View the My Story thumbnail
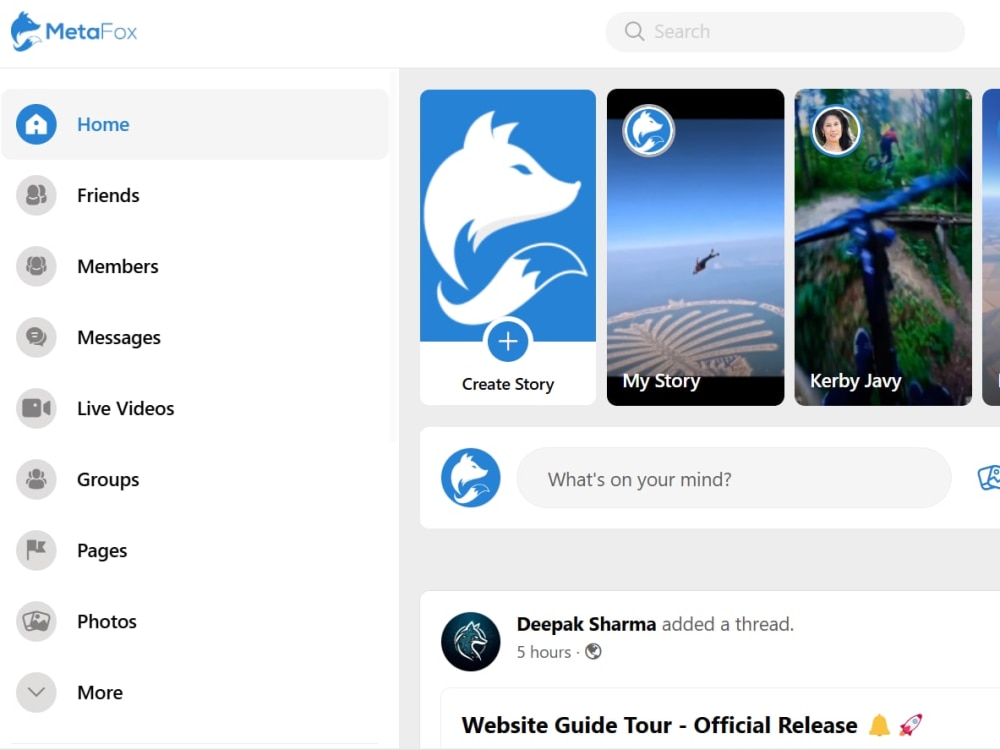 (x=695, y=247)
